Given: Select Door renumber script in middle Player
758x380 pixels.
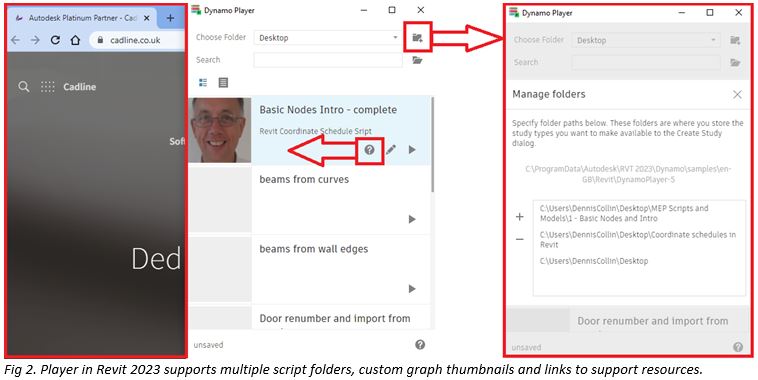Looking at the screenshot, I should [309, 318].
